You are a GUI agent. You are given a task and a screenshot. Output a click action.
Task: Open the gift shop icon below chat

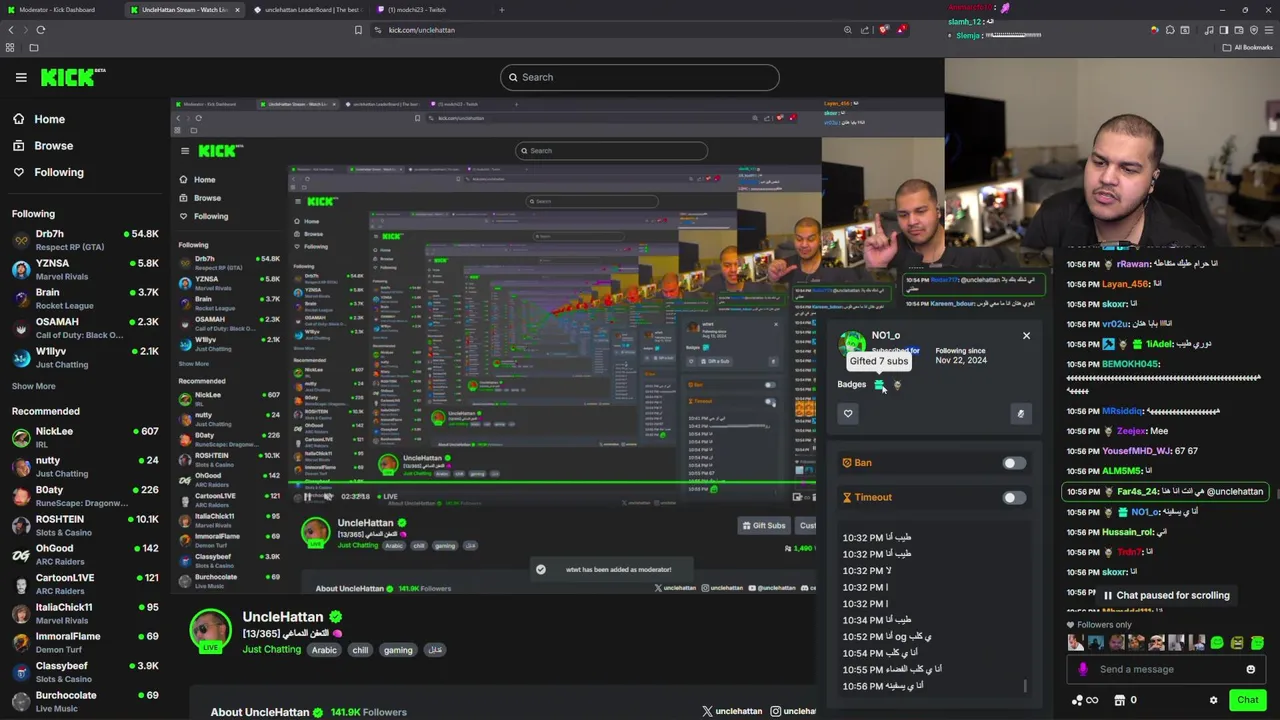coord(1120,701)
